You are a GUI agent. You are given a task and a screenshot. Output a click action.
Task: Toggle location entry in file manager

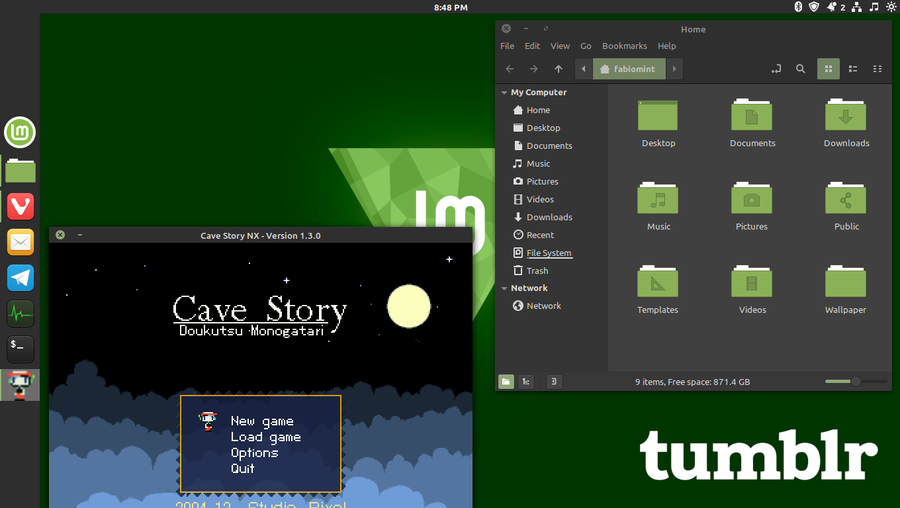point(776,69)
